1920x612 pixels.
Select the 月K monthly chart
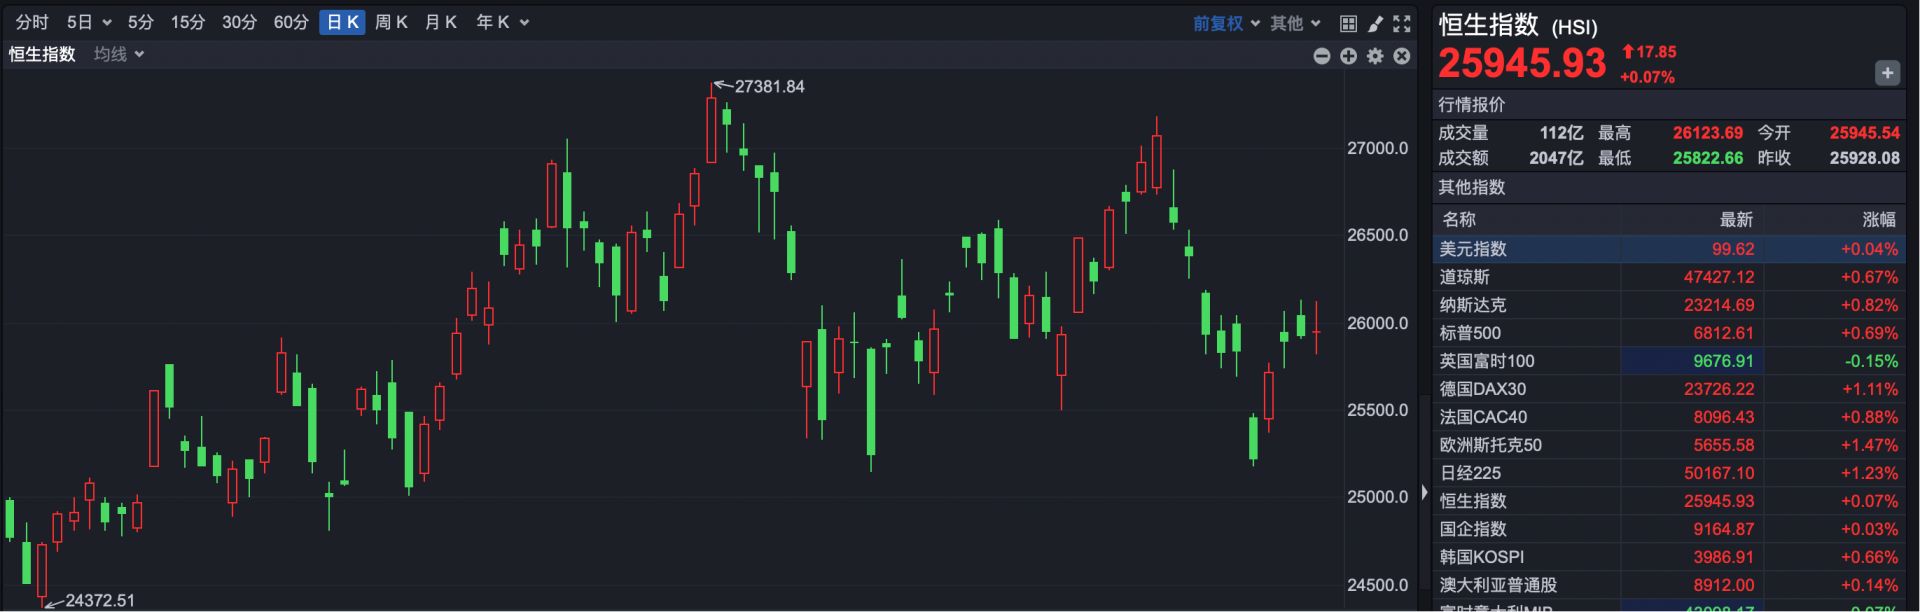click(441, 22)
